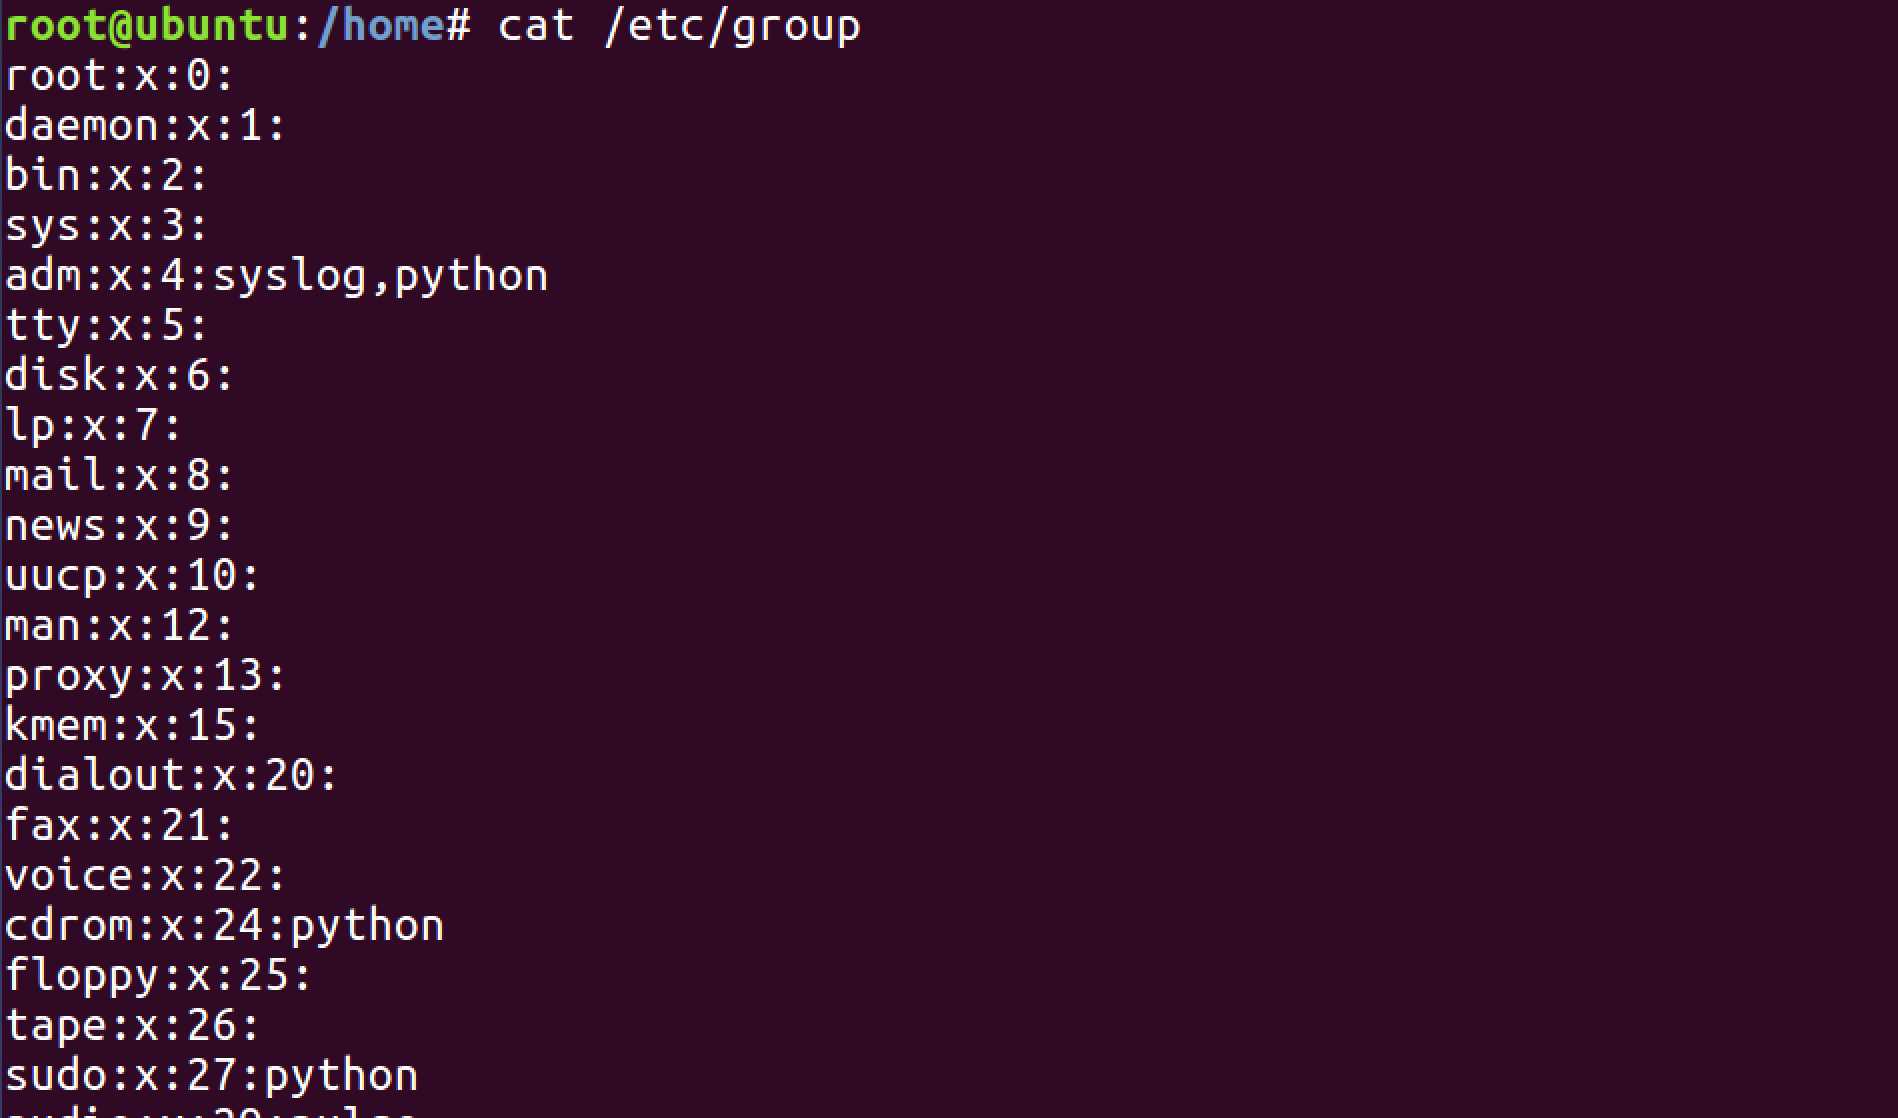Click the tape:x:26: entry
The width and height of the screenshot is (1898, 1118).
(132, 1026)
